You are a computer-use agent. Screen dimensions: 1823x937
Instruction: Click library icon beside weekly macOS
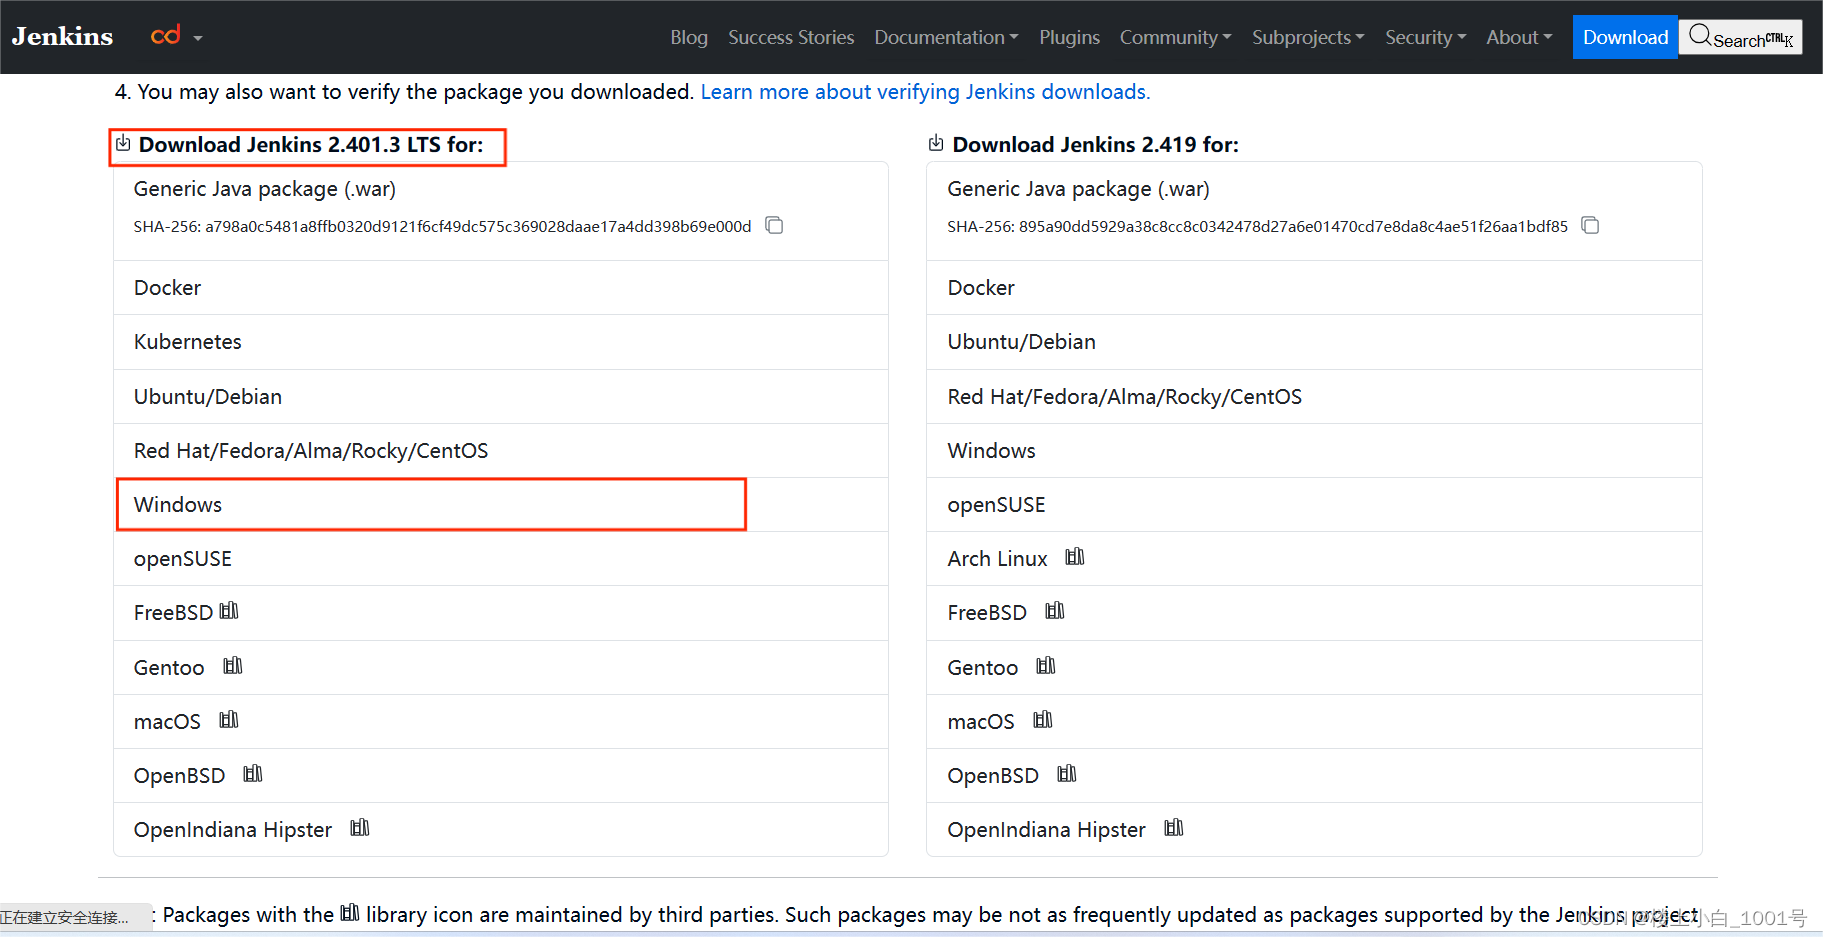[1043, 720]
